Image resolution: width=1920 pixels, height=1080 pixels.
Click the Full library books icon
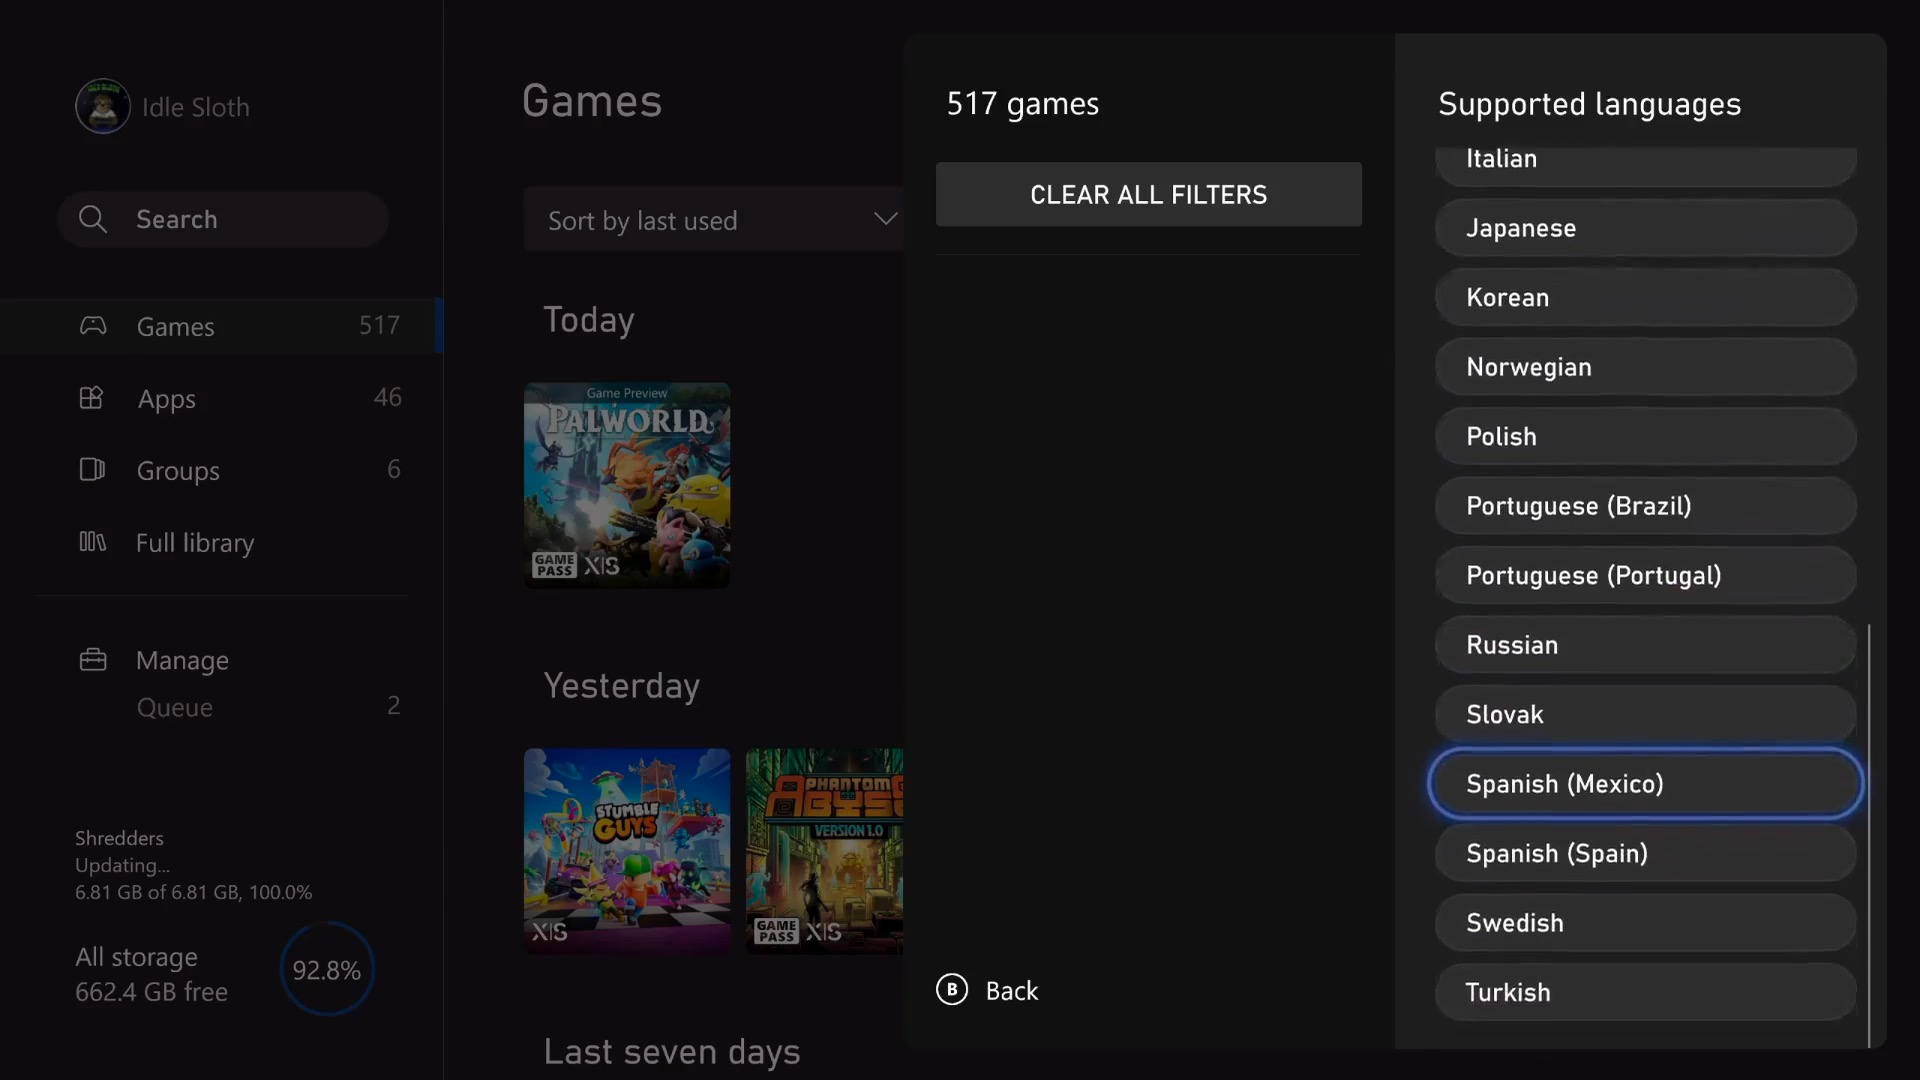coord(92,542)
